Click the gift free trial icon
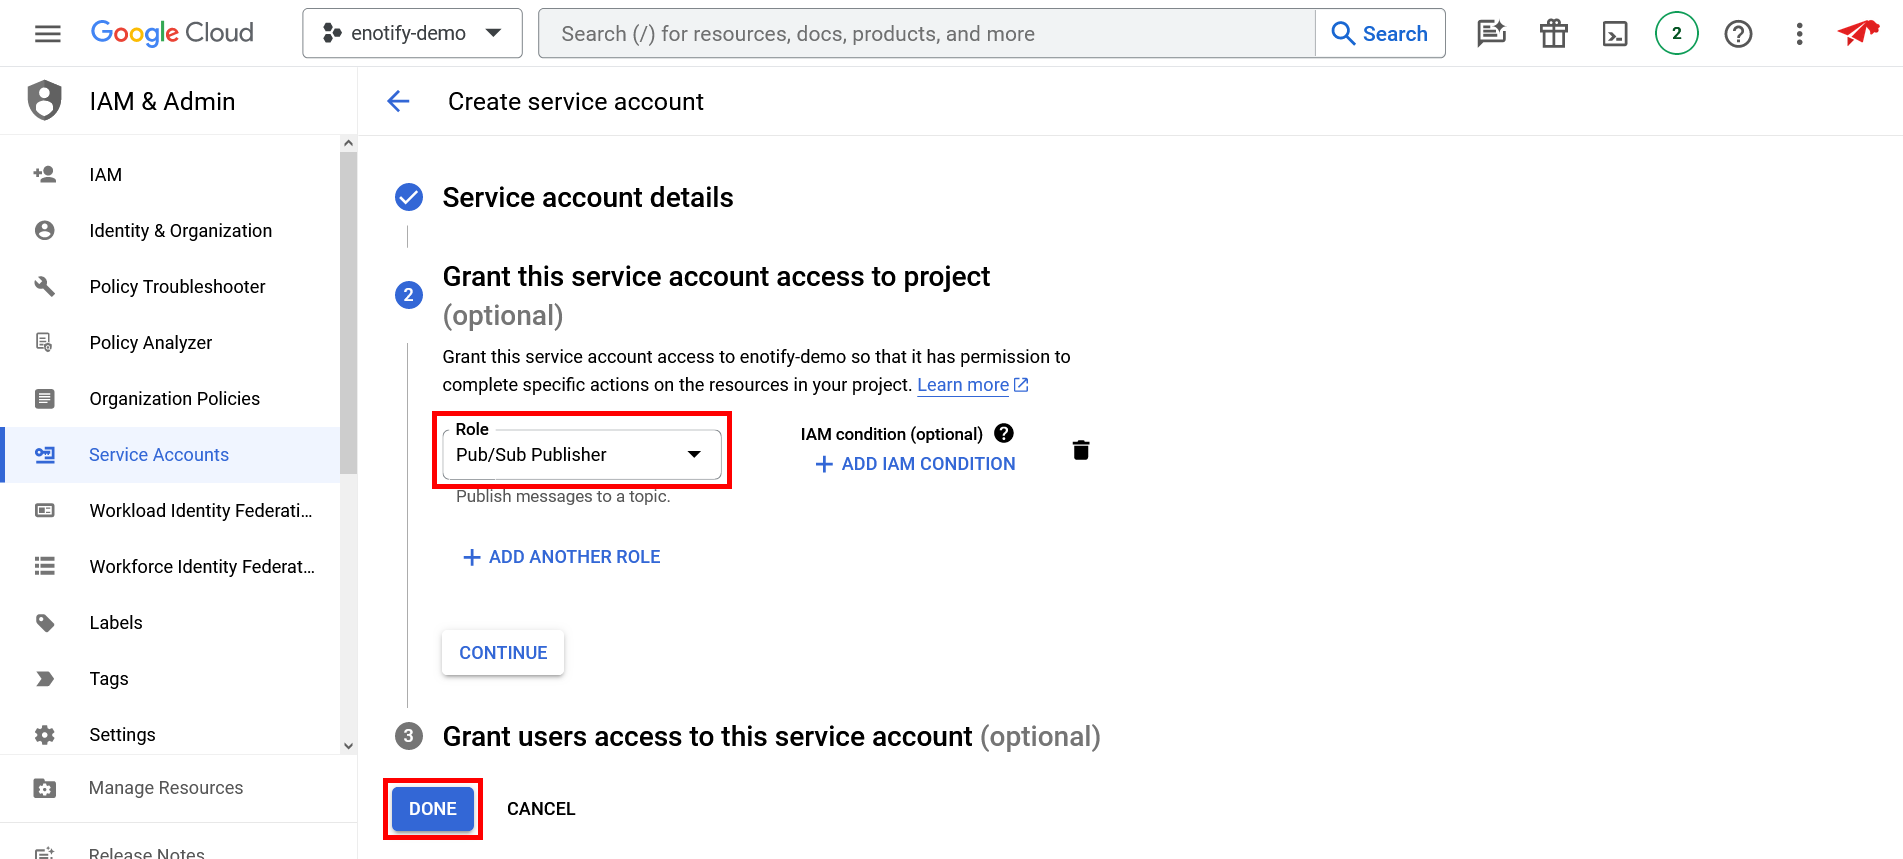Viewport: 1903px width, 859px height. tap(1553, 34)
